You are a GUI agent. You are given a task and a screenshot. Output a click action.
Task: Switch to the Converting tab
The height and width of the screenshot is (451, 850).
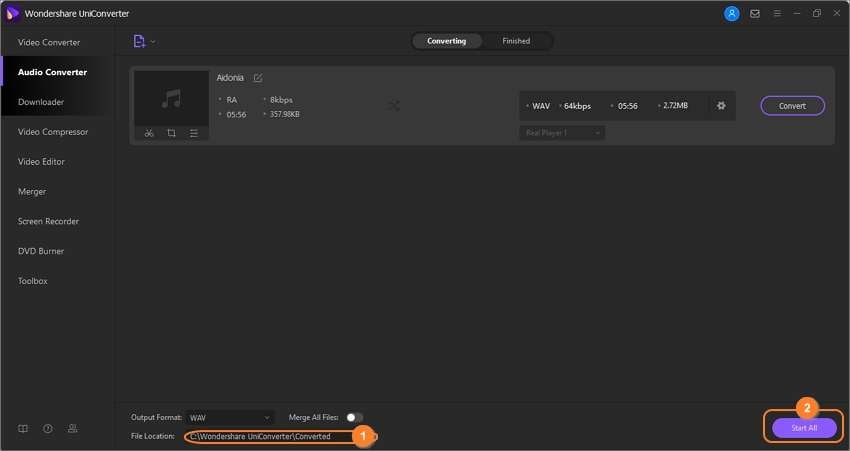pyautogui.click(x=446, y=41)
